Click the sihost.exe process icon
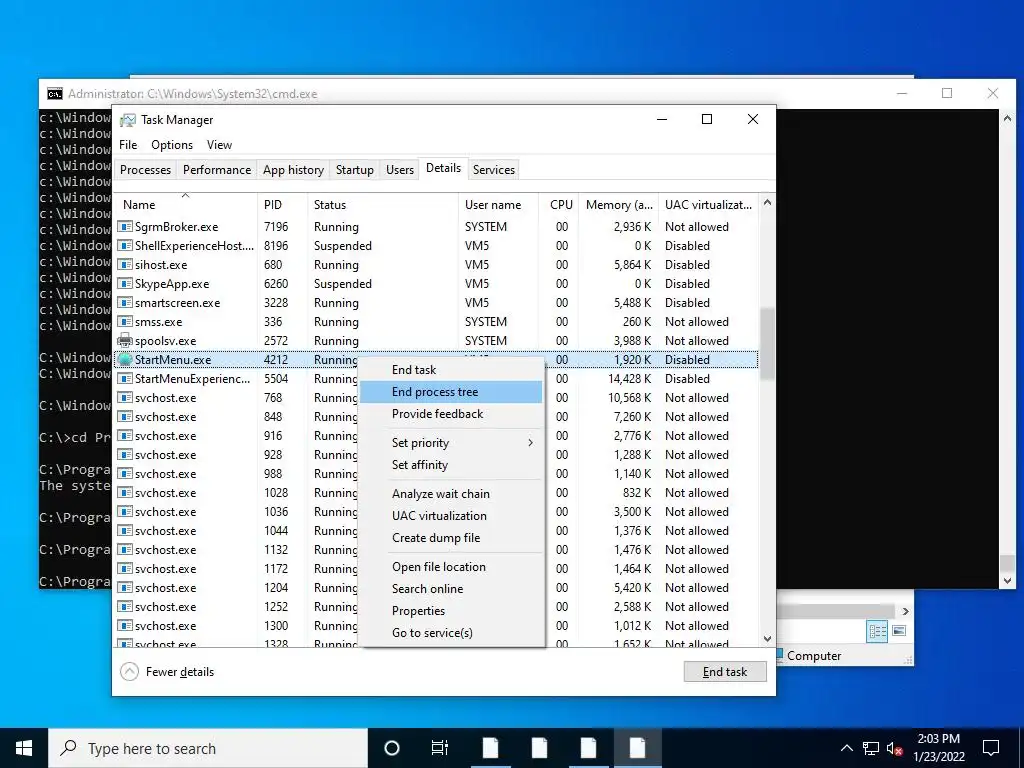Screen dimensions: 1024x768 125,264
